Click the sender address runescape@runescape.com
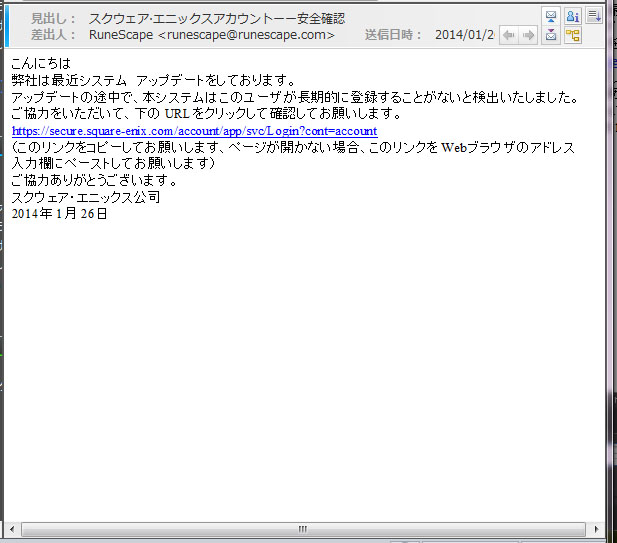617x543 pixels. tap(247, 35)
